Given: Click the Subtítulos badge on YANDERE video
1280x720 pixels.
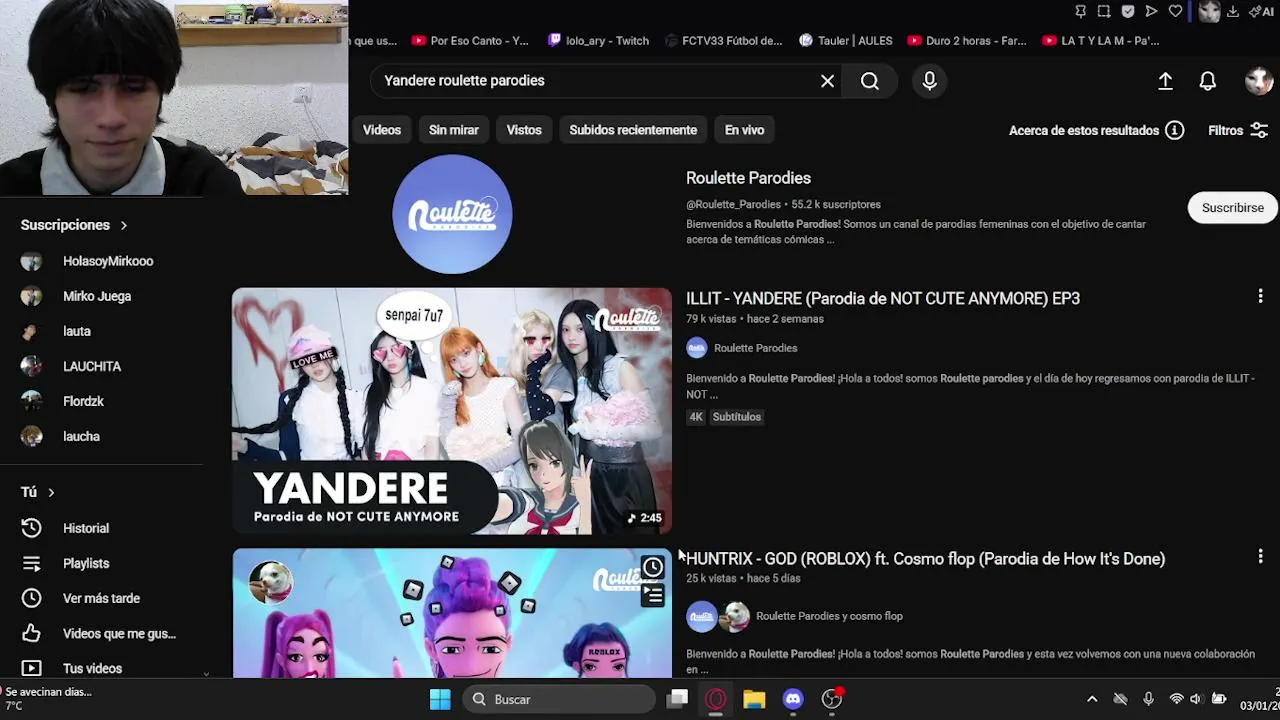Looking at the screenshot, I should coord(737,417).
